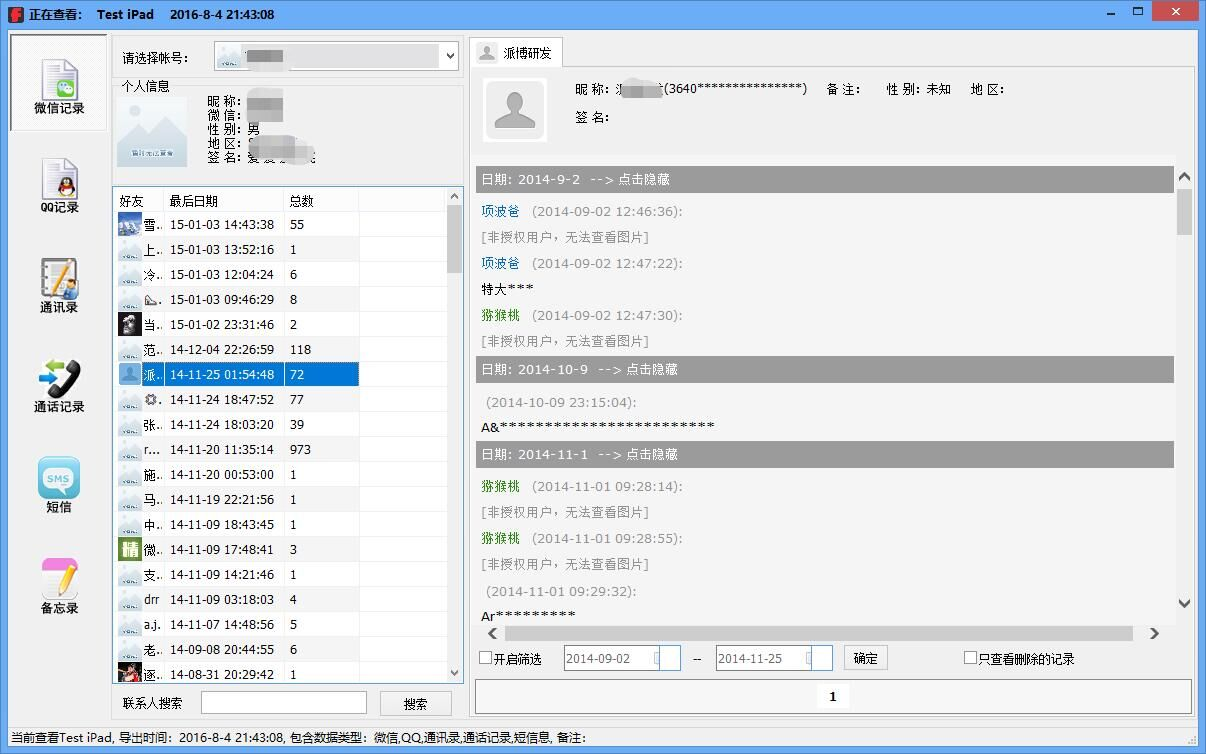Image resolution: width=1206 pixels, height=754 pixels.
Task: Click the personal info profile picture
Action: pyautogui.click(x=152, y=131)
